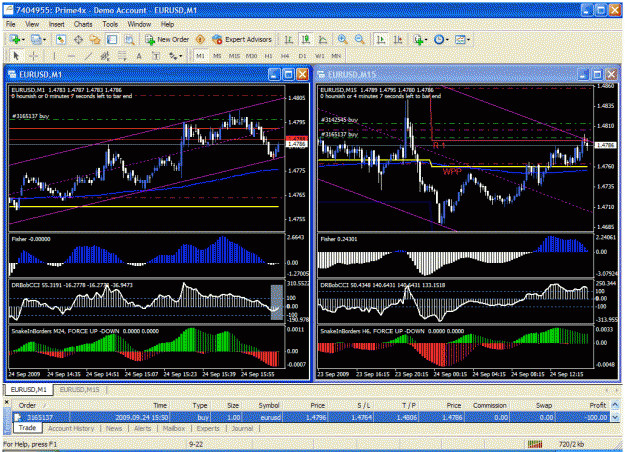This screenshot has height=452, width=625.
Task: Select the Fibonacci Retracement tool
Action: click(122, 56)
